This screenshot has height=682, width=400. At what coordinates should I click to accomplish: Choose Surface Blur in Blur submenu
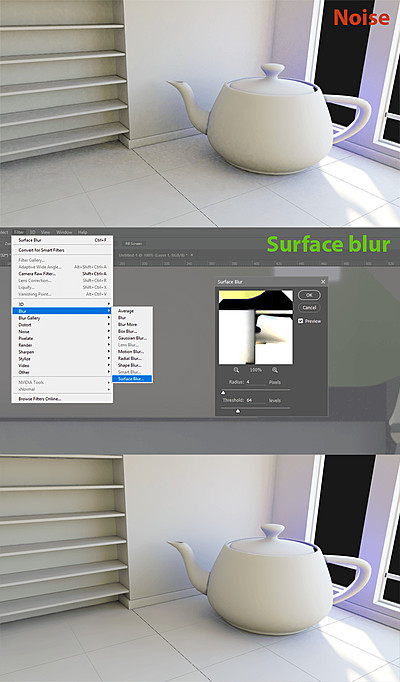tap(132, 379)
